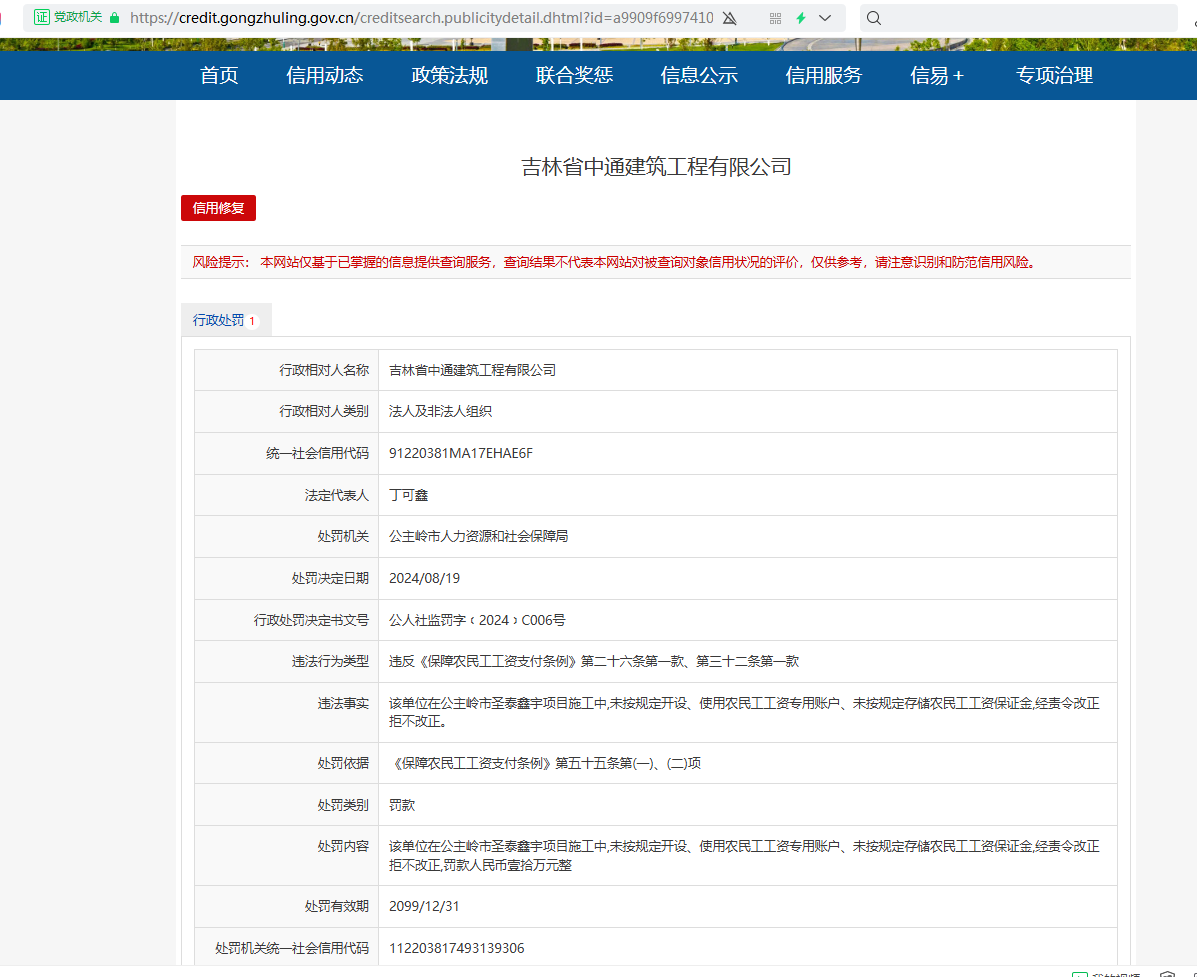Switch to the 行政处罚 tab
Image resolution: width=1197 pixels, height=977 pixels.
coord(219,320)
